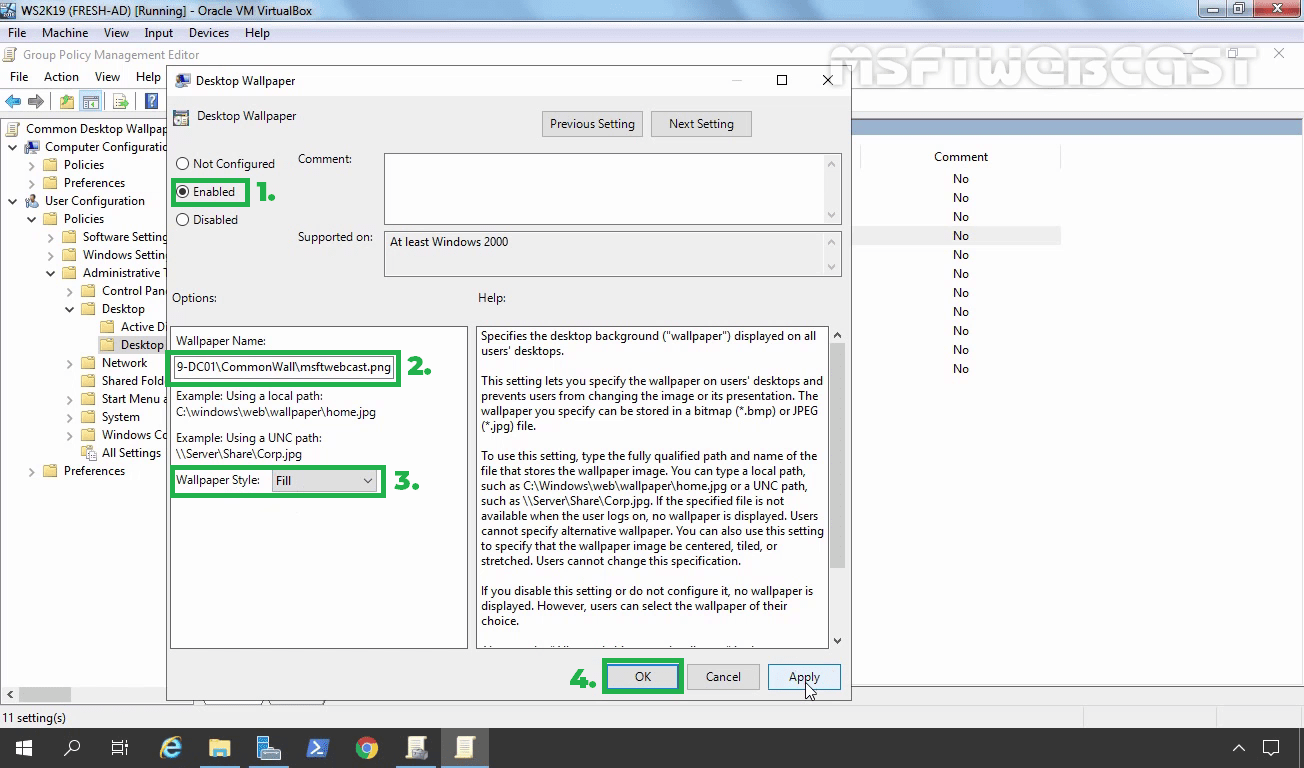1304x768 pixels.
Task: Open the Action menu
Action: click(60, 76)
